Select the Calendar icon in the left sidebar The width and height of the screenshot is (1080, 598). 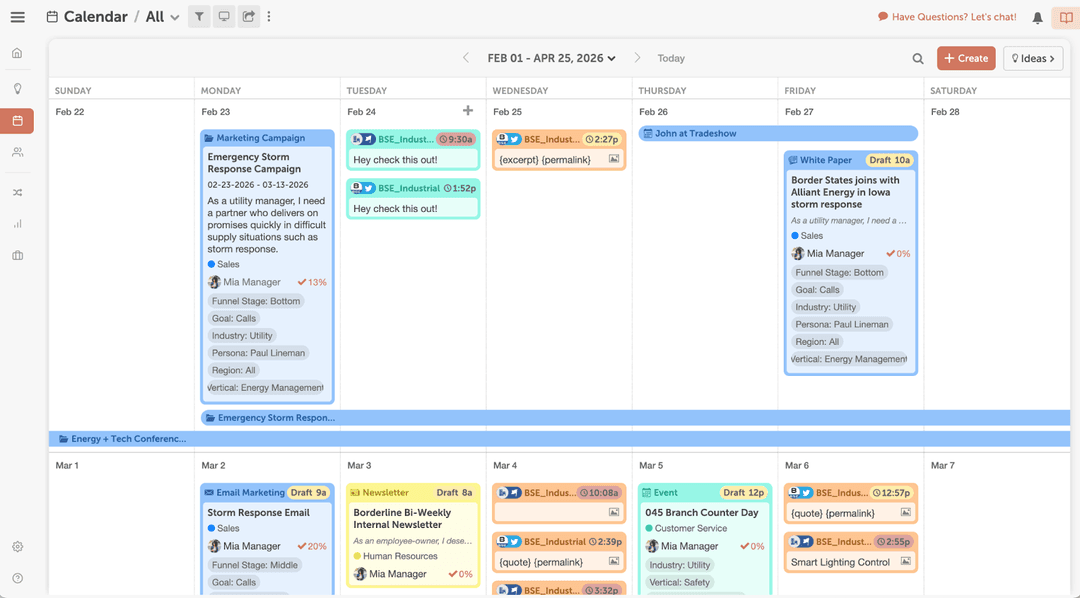point(16,120)
